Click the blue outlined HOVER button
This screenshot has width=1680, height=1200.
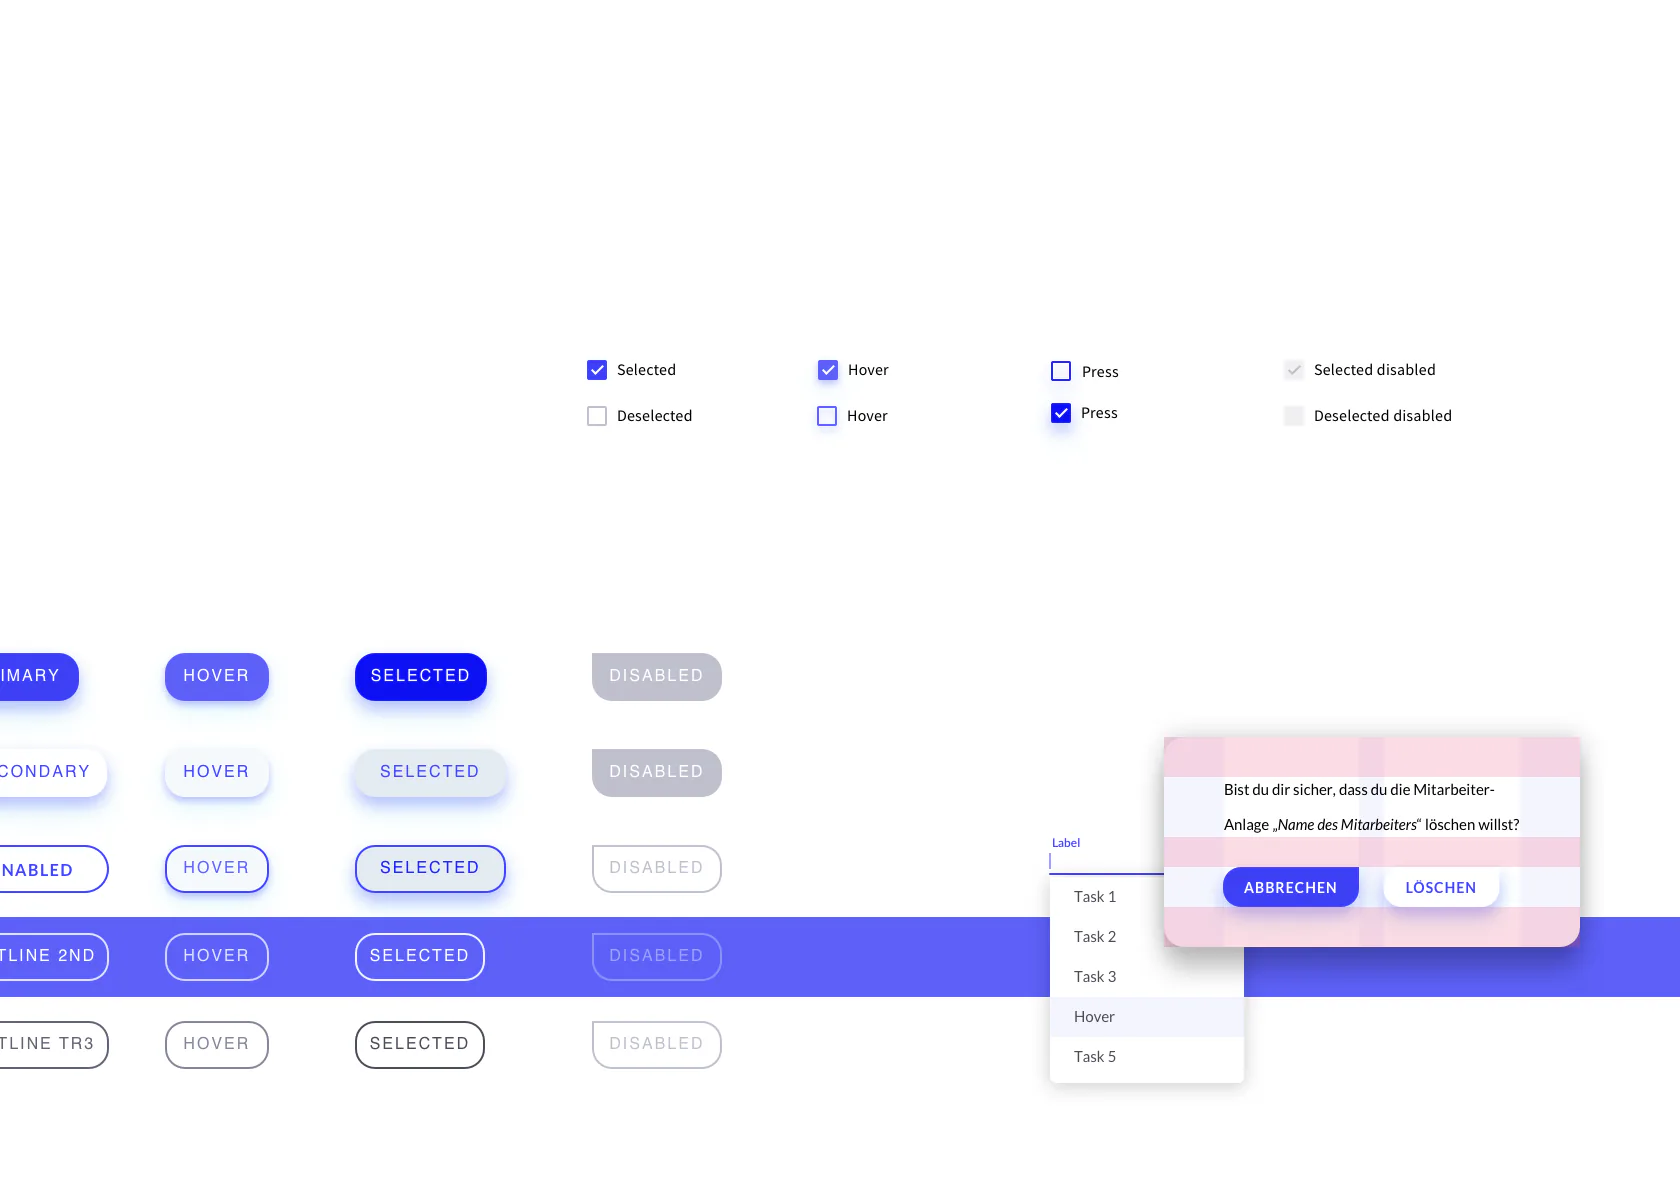217,869
